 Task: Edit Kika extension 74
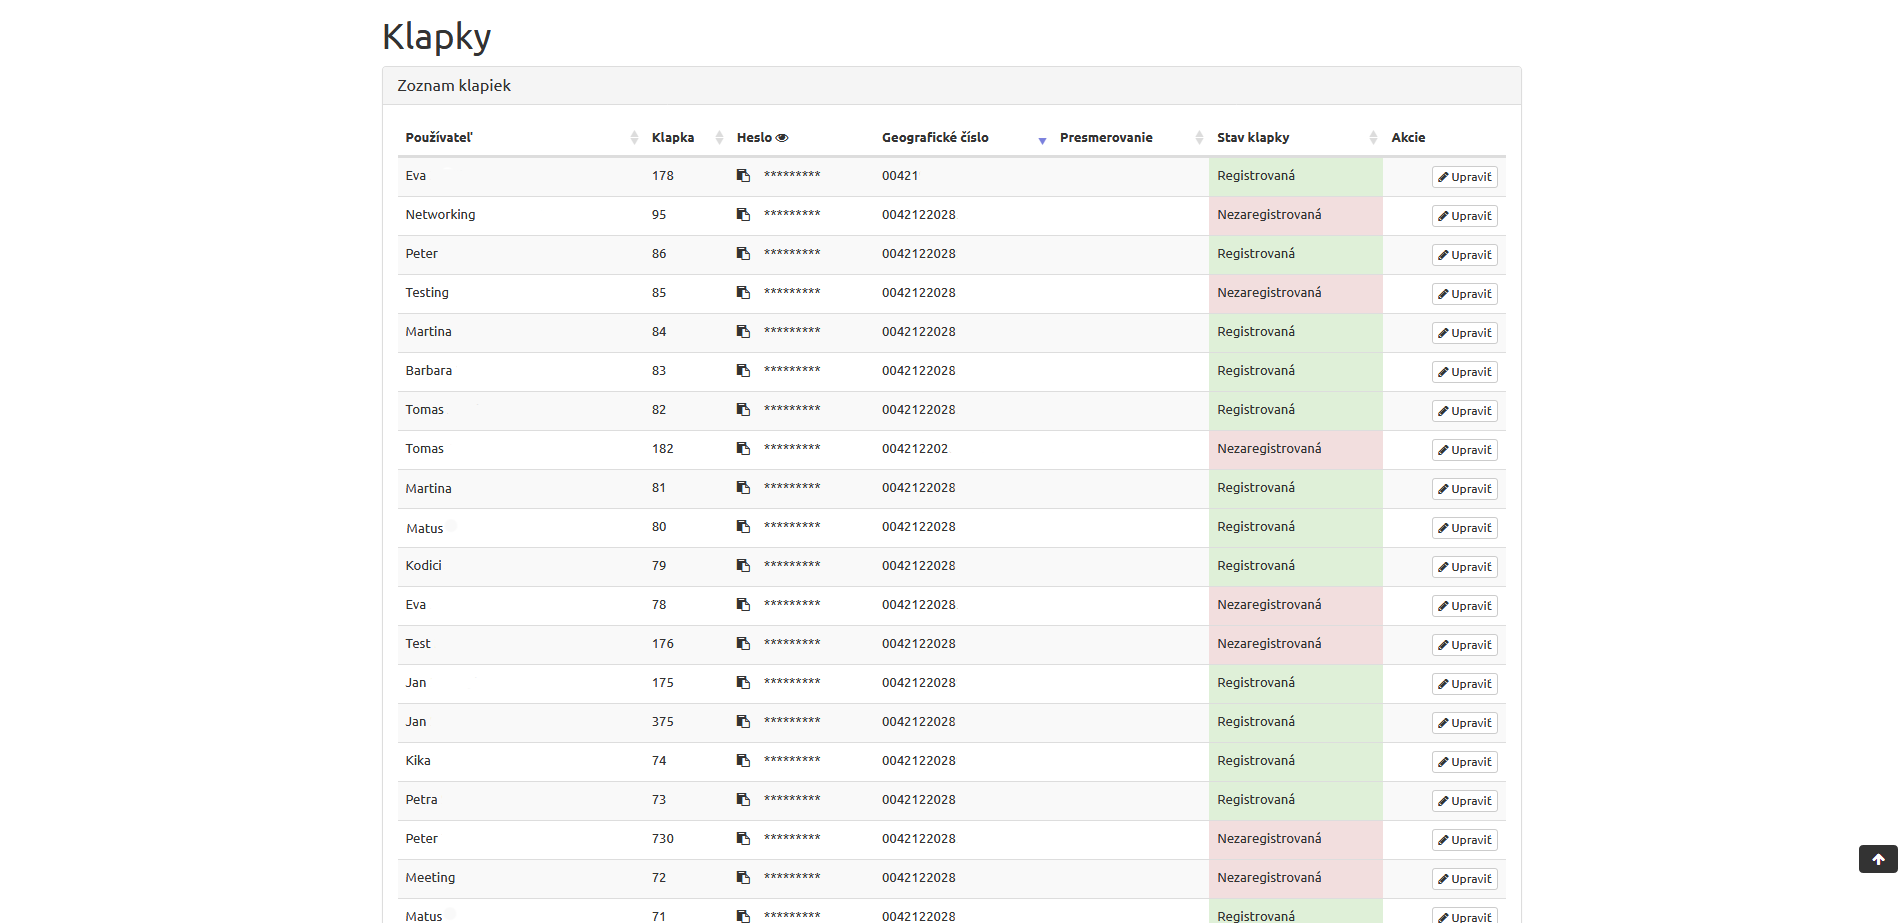pyautogui.click(x=1465, y=762)
